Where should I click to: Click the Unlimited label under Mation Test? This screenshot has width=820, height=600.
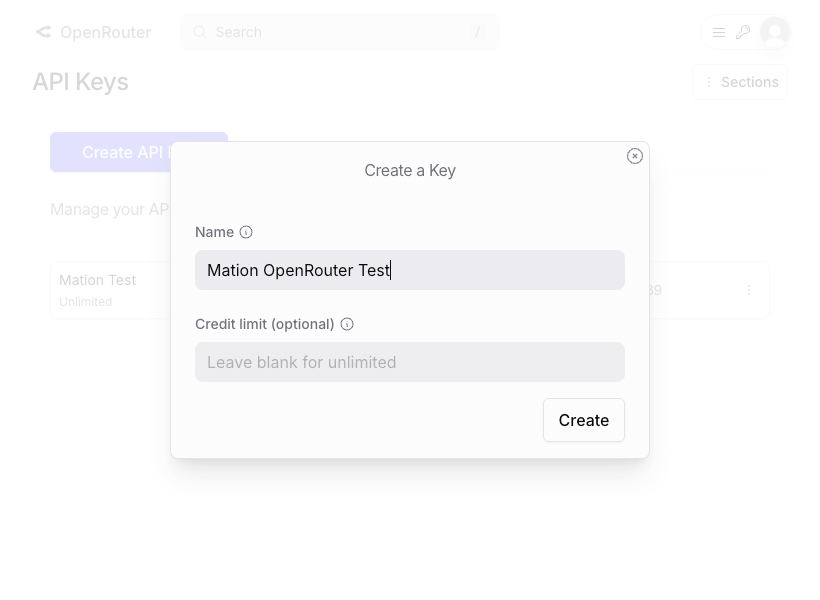coord(85,302)
